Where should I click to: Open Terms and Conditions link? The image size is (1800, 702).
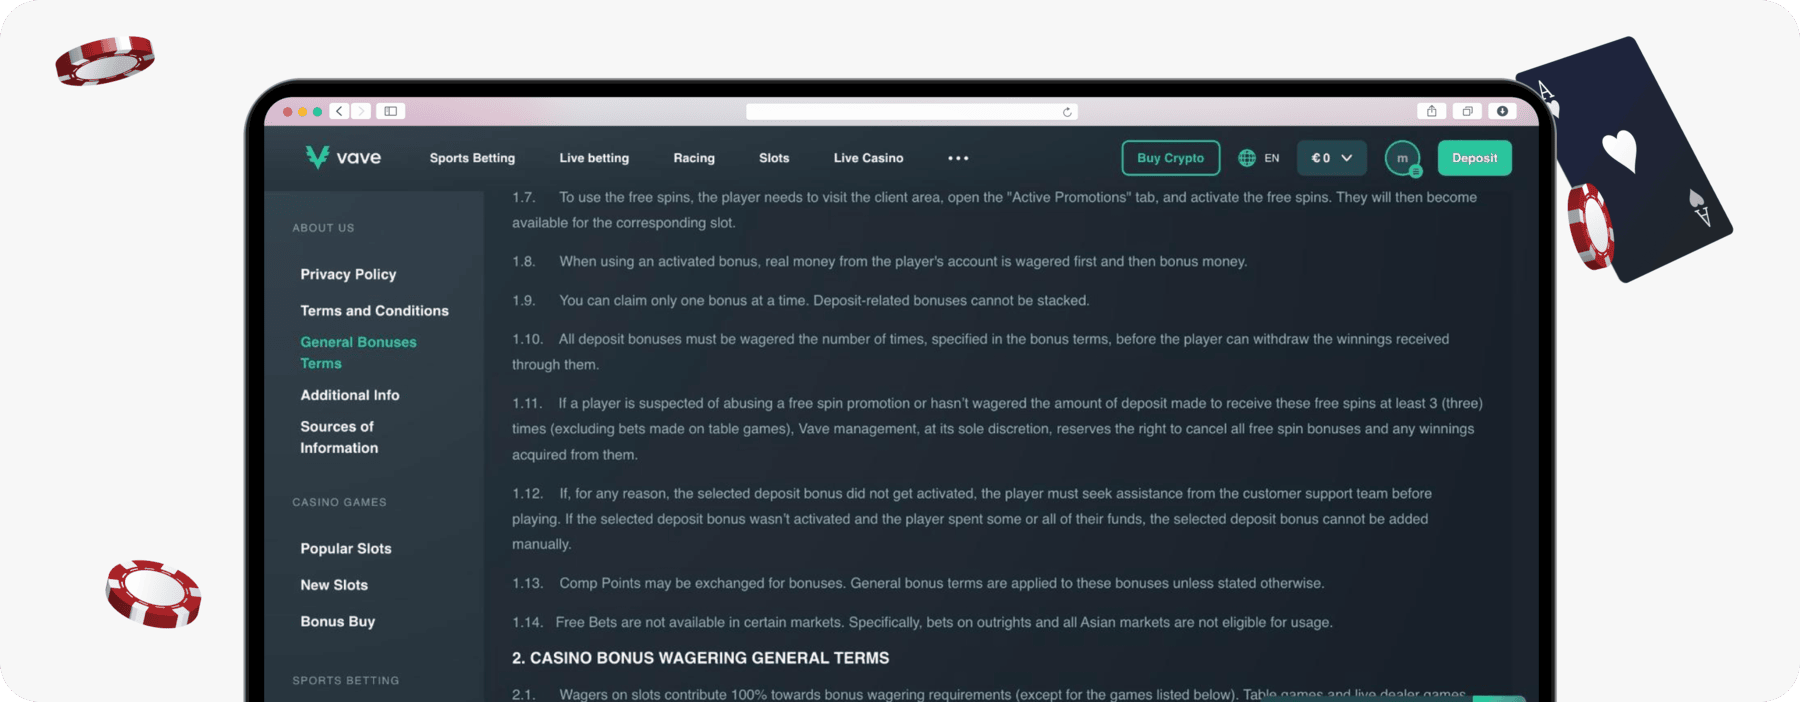374,311
